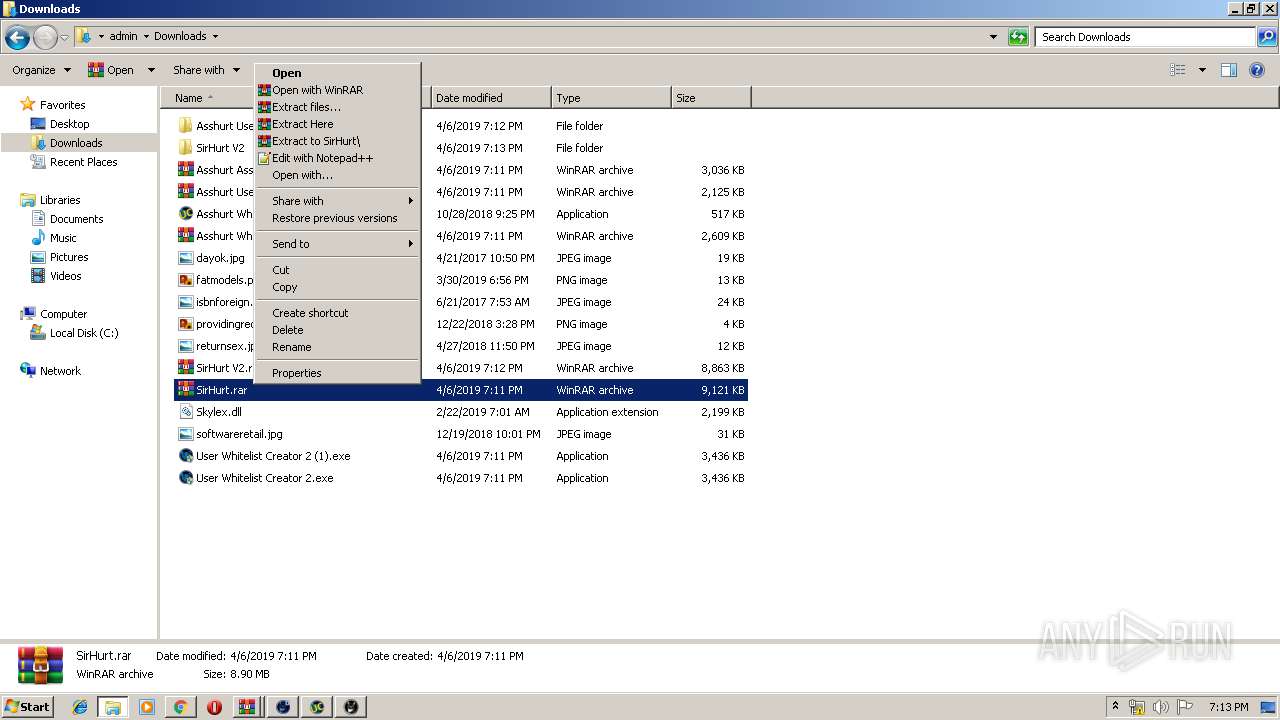Switch to WinRAR taskbar button
The height and width of the screenshot is (720, 1280).
247,707
